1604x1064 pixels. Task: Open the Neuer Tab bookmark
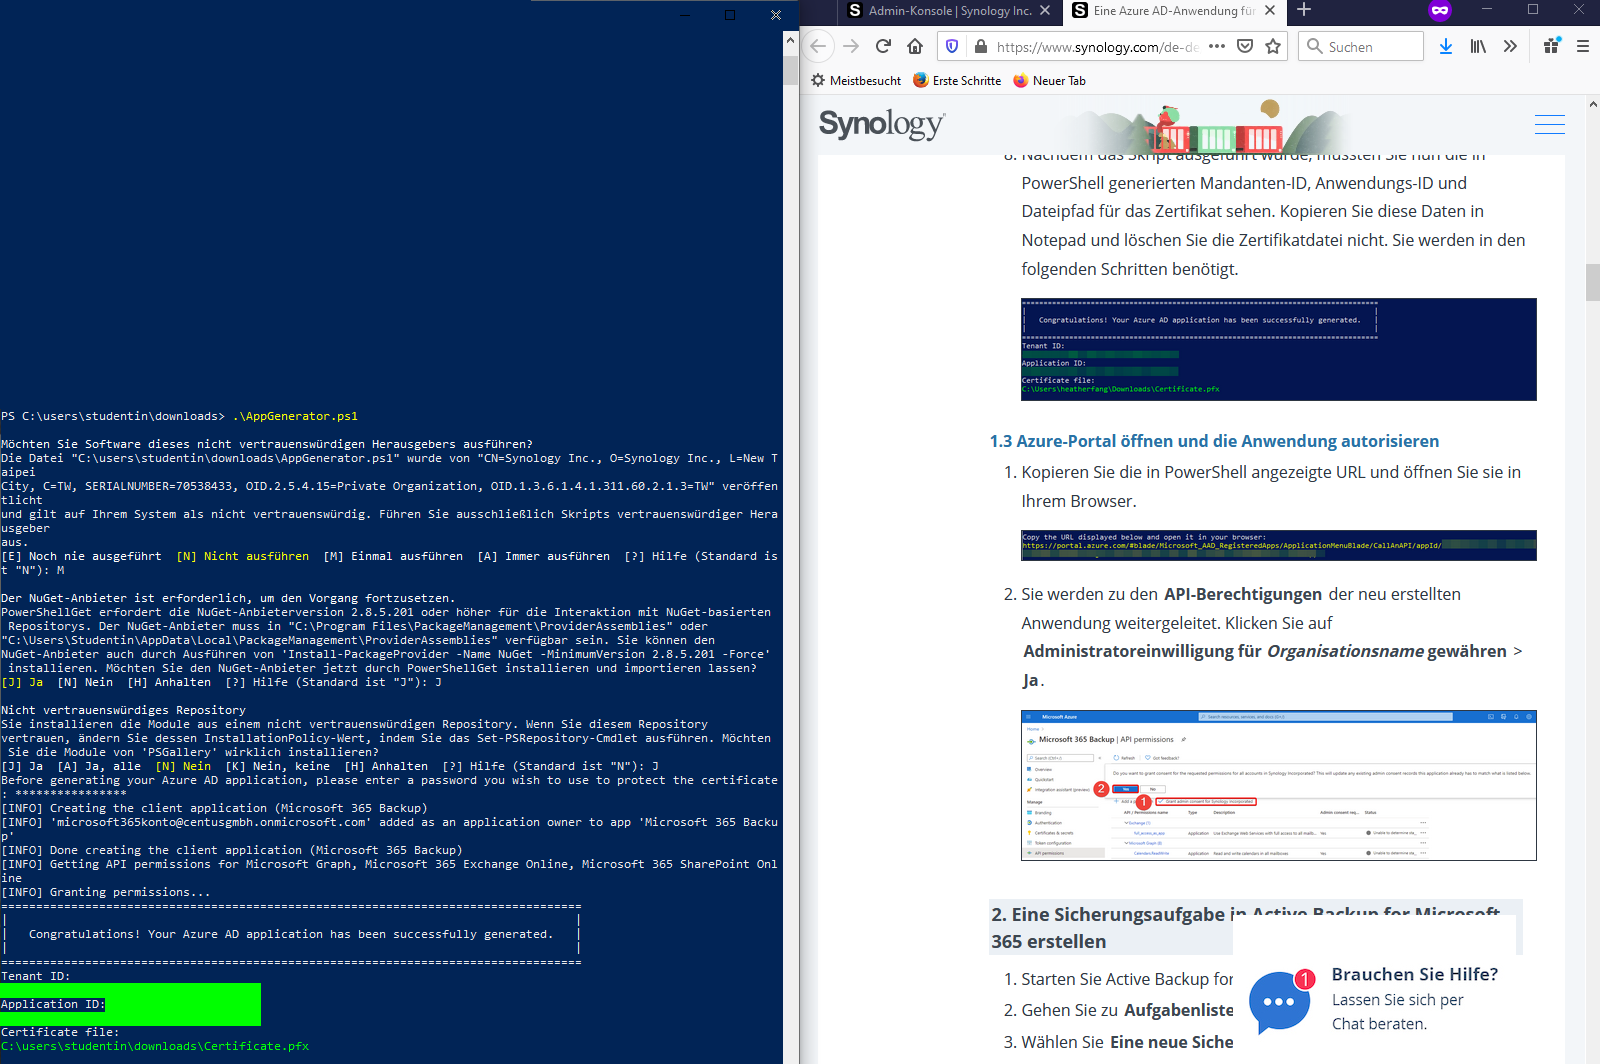click(1049, 81)
